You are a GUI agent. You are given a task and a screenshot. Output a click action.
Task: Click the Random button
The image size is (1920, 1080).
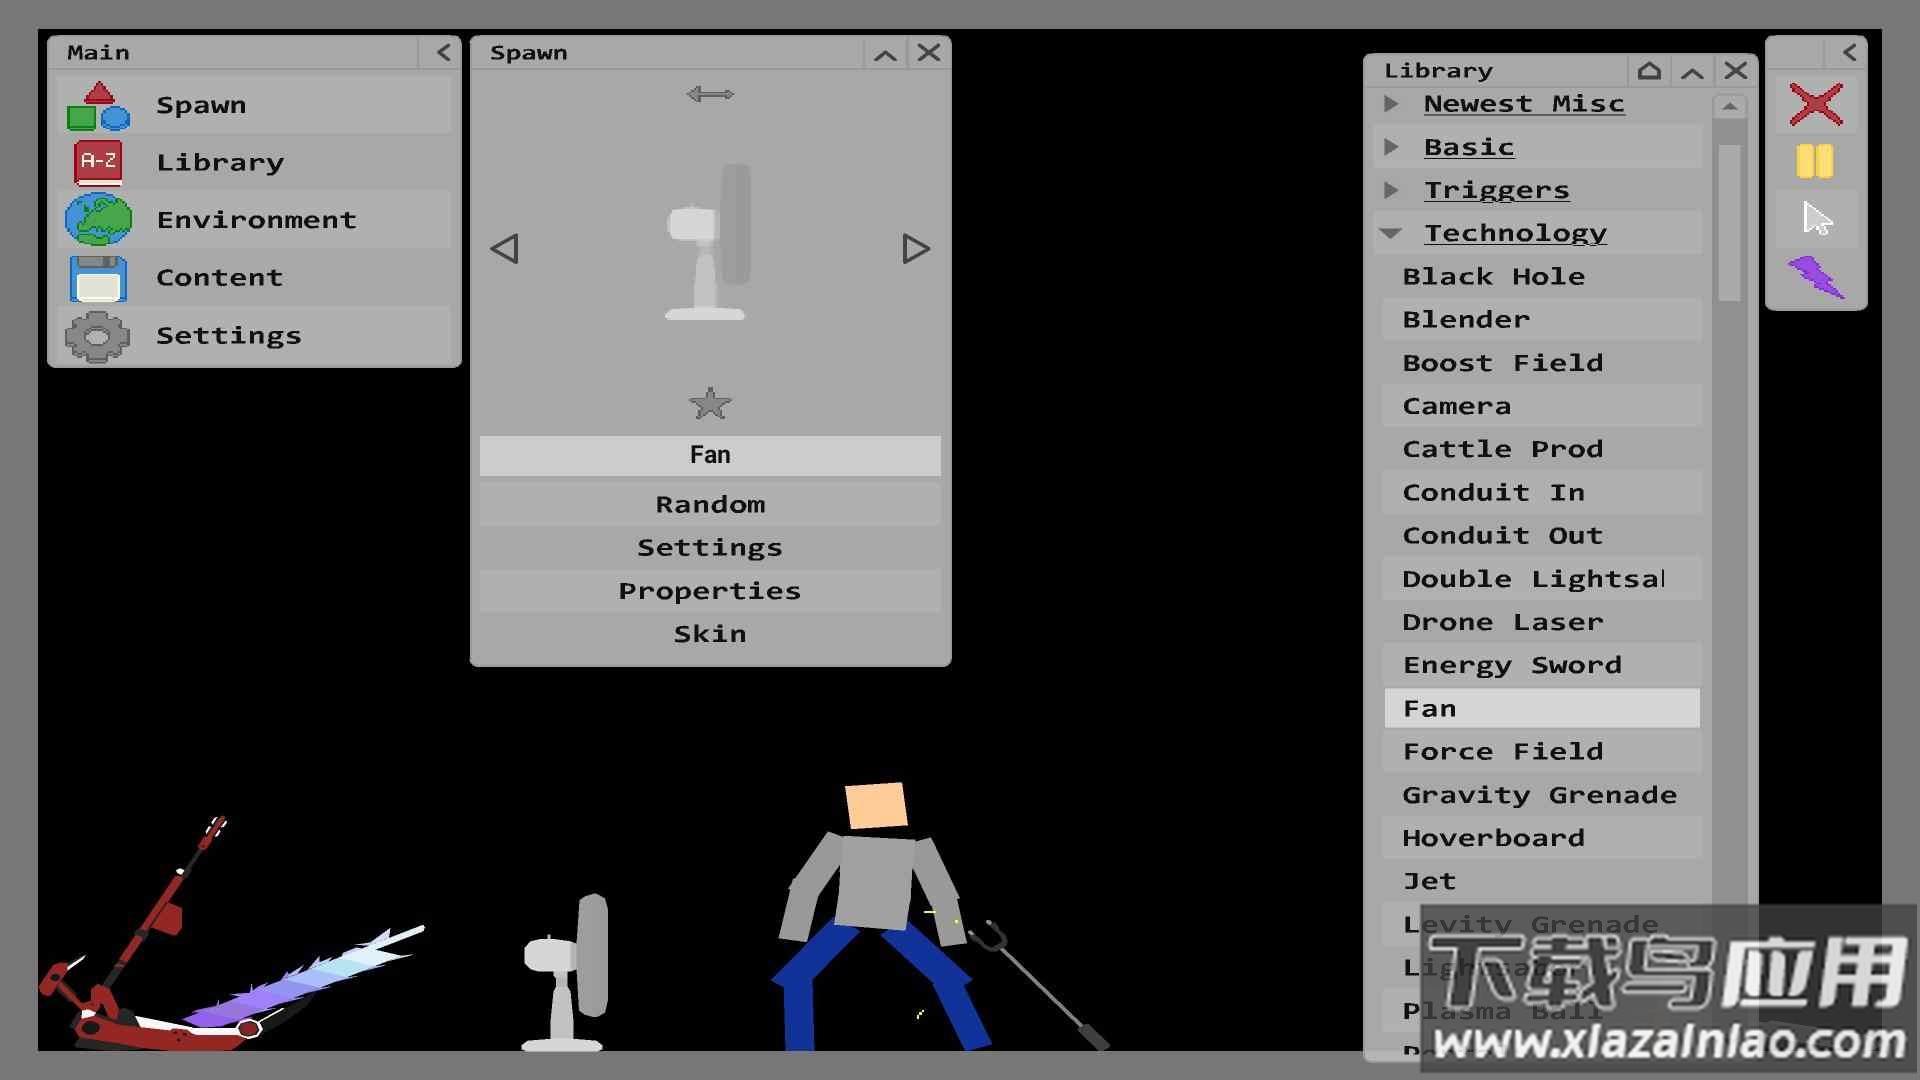pos(710,505)
